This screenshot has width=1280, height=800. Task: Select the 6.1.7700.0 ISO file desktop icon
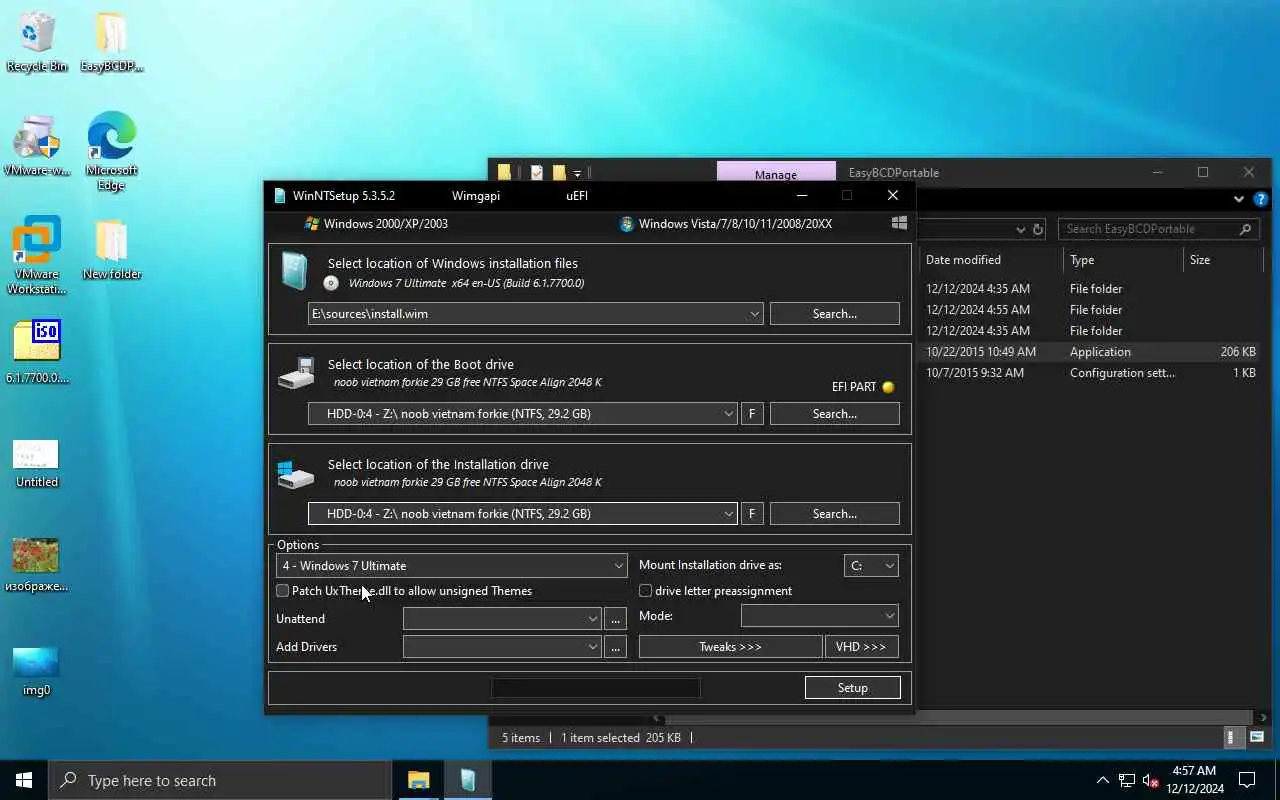37,352
